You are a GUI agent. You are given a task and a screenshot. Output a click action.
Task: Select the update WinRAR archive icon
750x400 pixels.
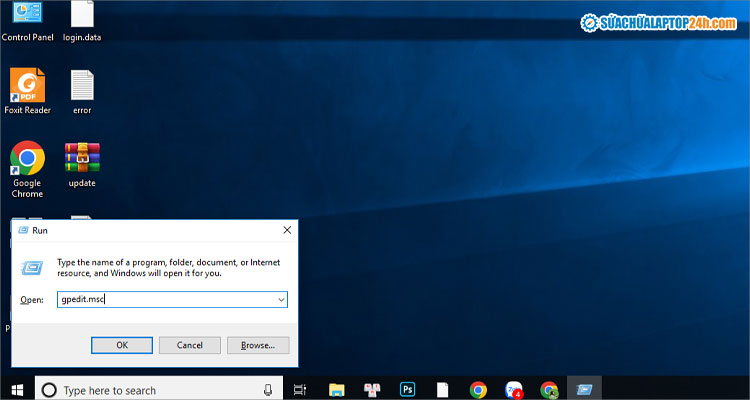pos(82,159)
